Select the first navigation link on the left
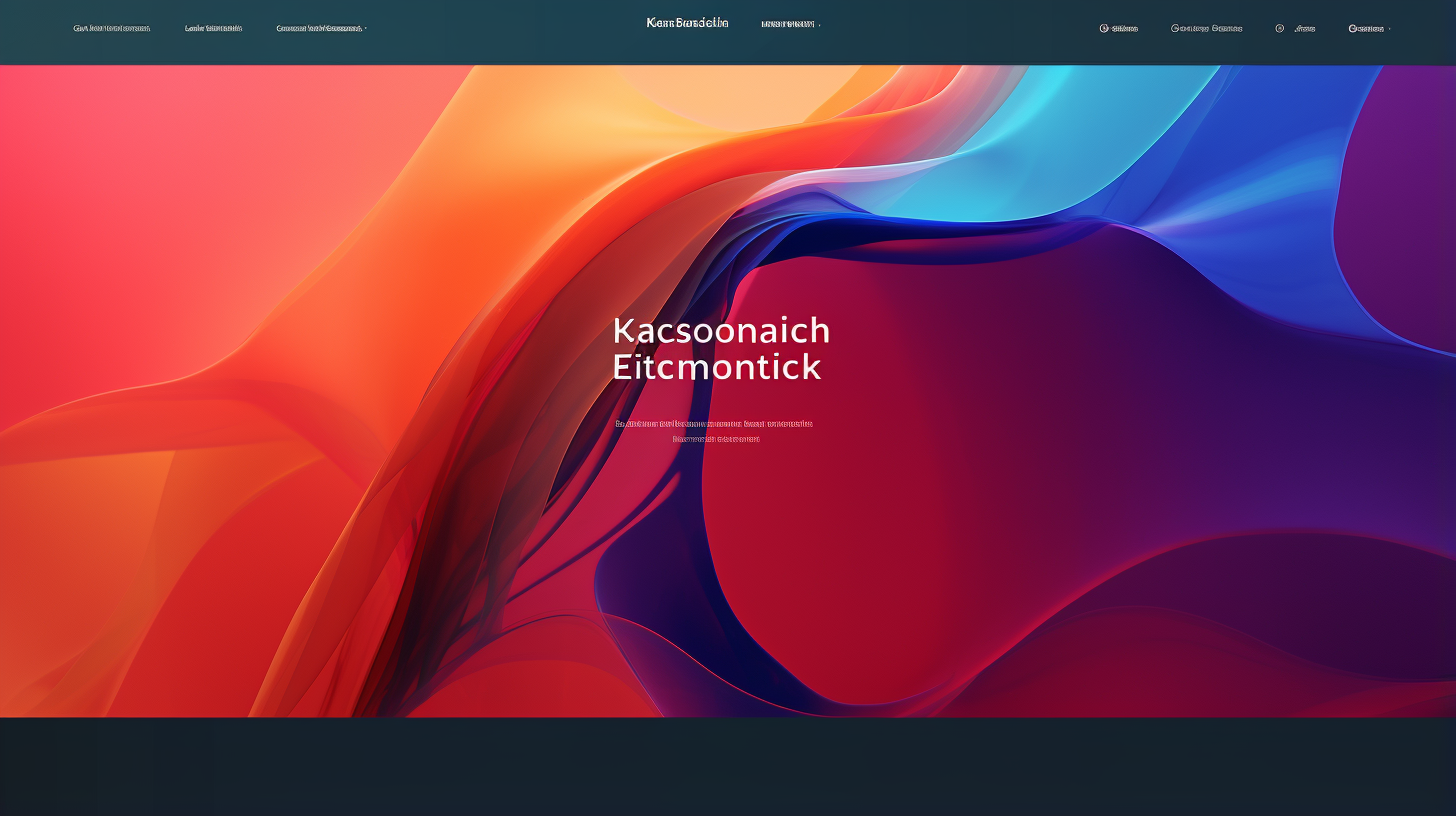 110,28
